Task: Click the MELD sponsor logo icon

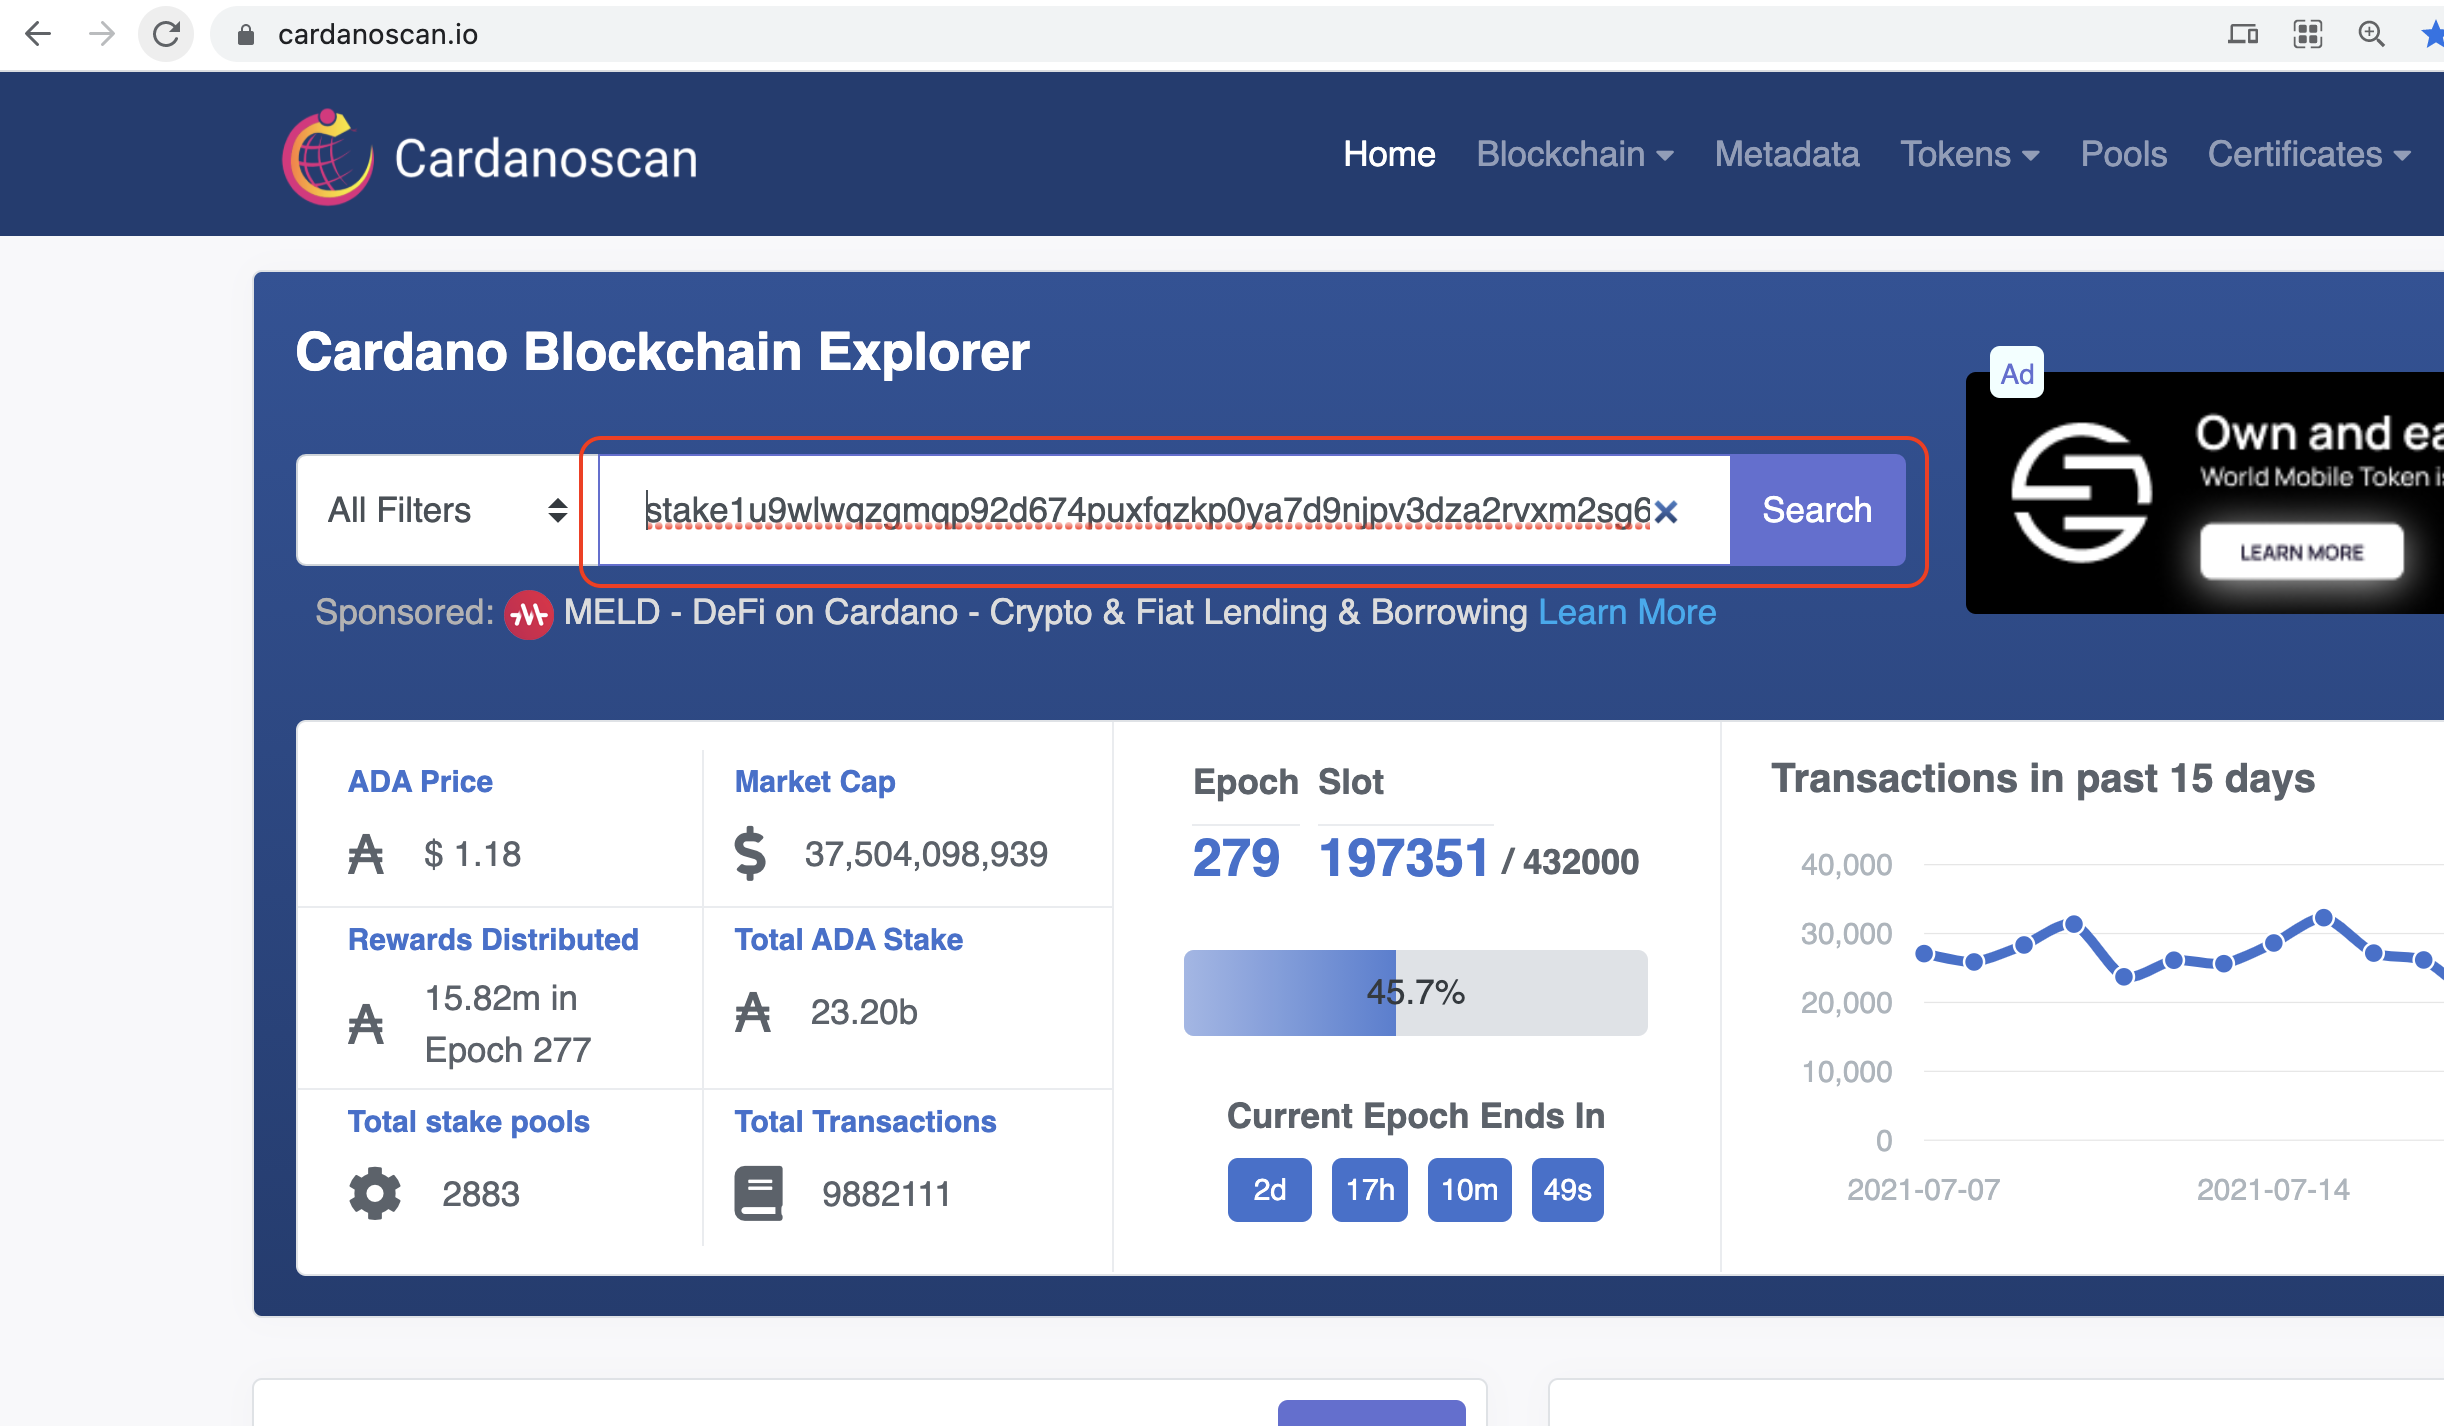Action: click(x=528, y=614)
